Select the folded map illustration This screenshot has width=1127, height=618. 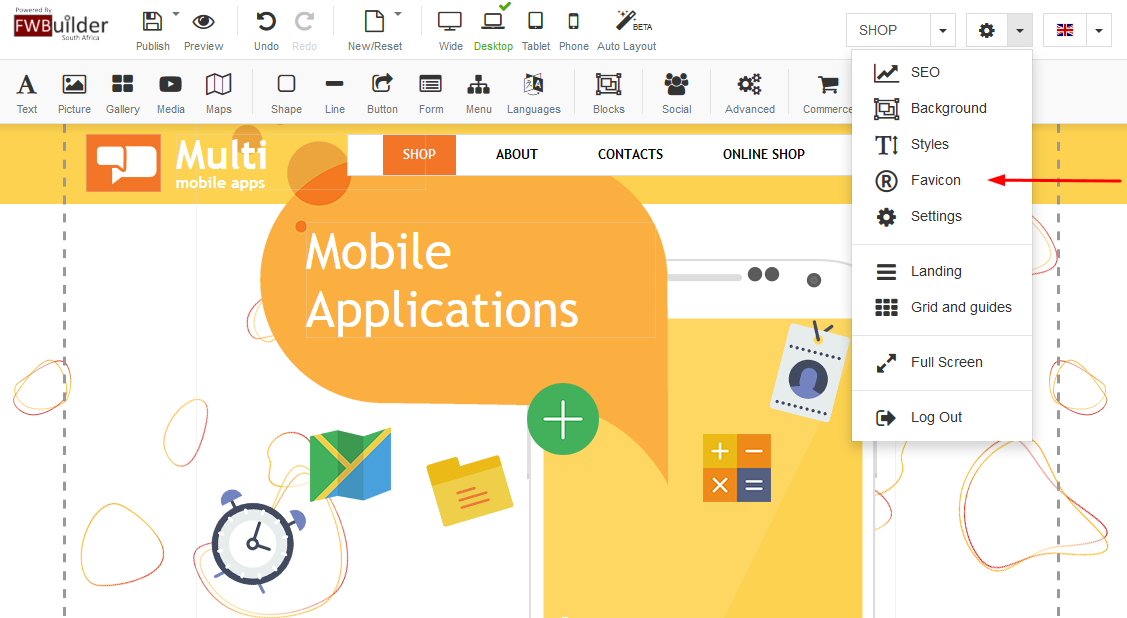pos(350,465)
